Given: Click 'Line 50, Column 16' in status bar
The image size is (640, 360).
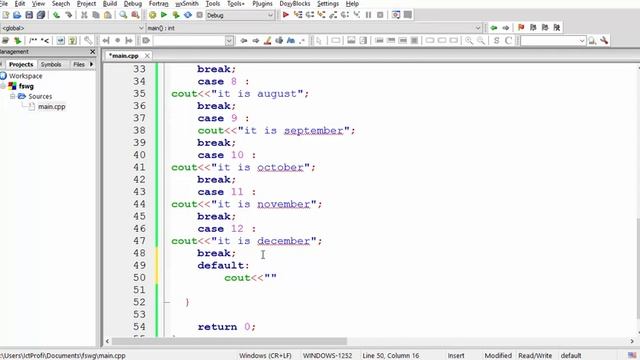Looking at the screenshot, I should coord(391,356).
